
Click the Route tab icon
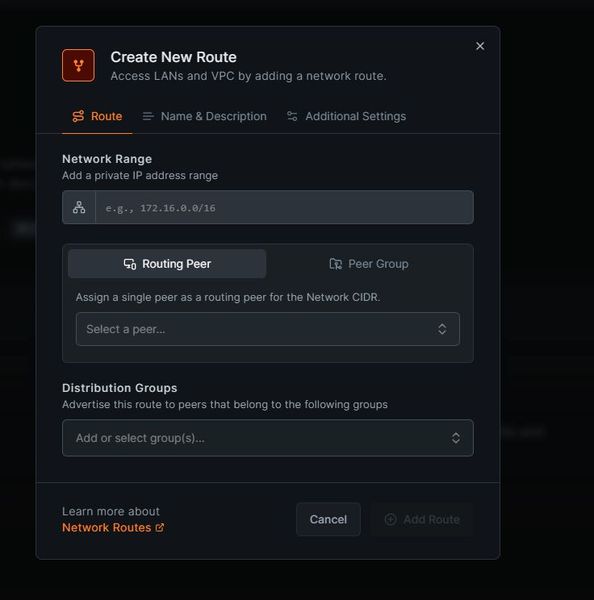coord(78,116)
